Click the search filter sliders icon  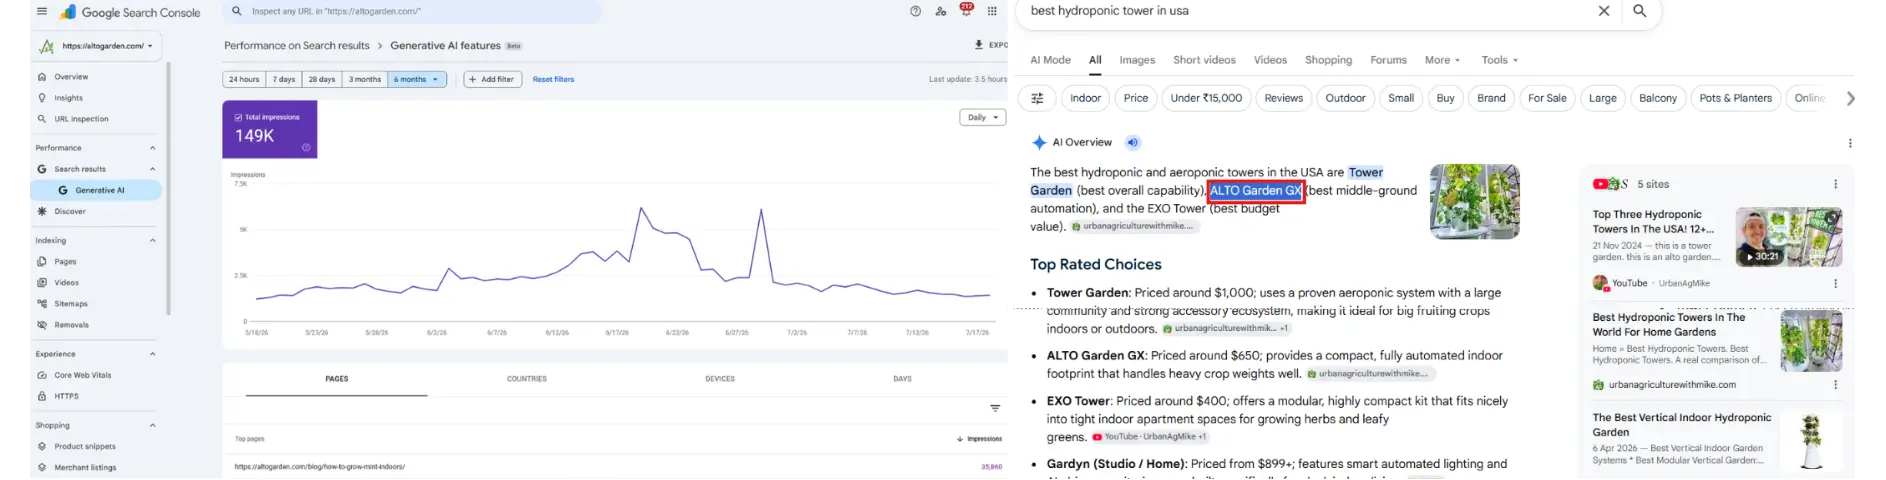click(x=1037, y=98)
